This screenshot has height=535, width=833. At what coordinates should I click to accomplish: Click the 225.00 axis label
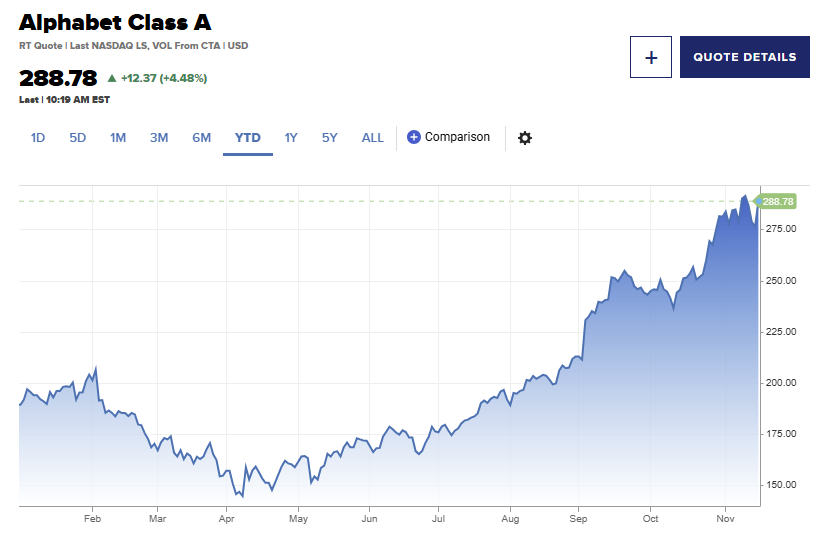click(780, 332)
